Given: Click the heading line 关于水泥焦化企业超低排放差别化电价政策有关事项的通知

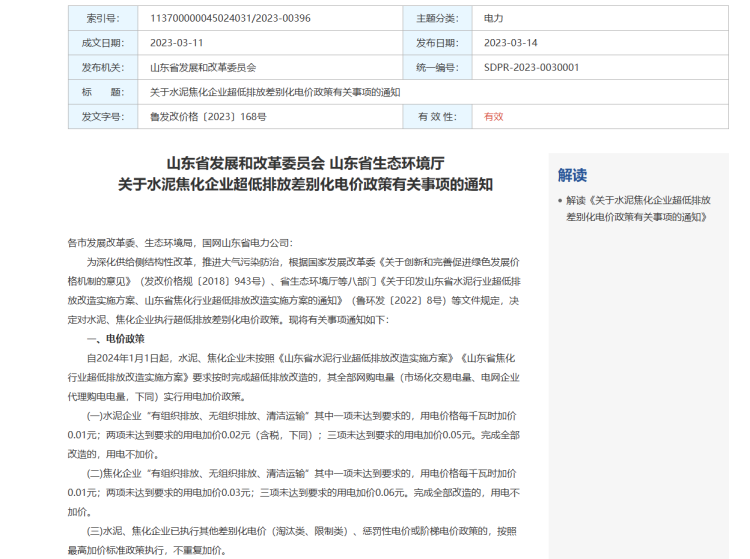Looking at the screenshot, I should 305,185.
